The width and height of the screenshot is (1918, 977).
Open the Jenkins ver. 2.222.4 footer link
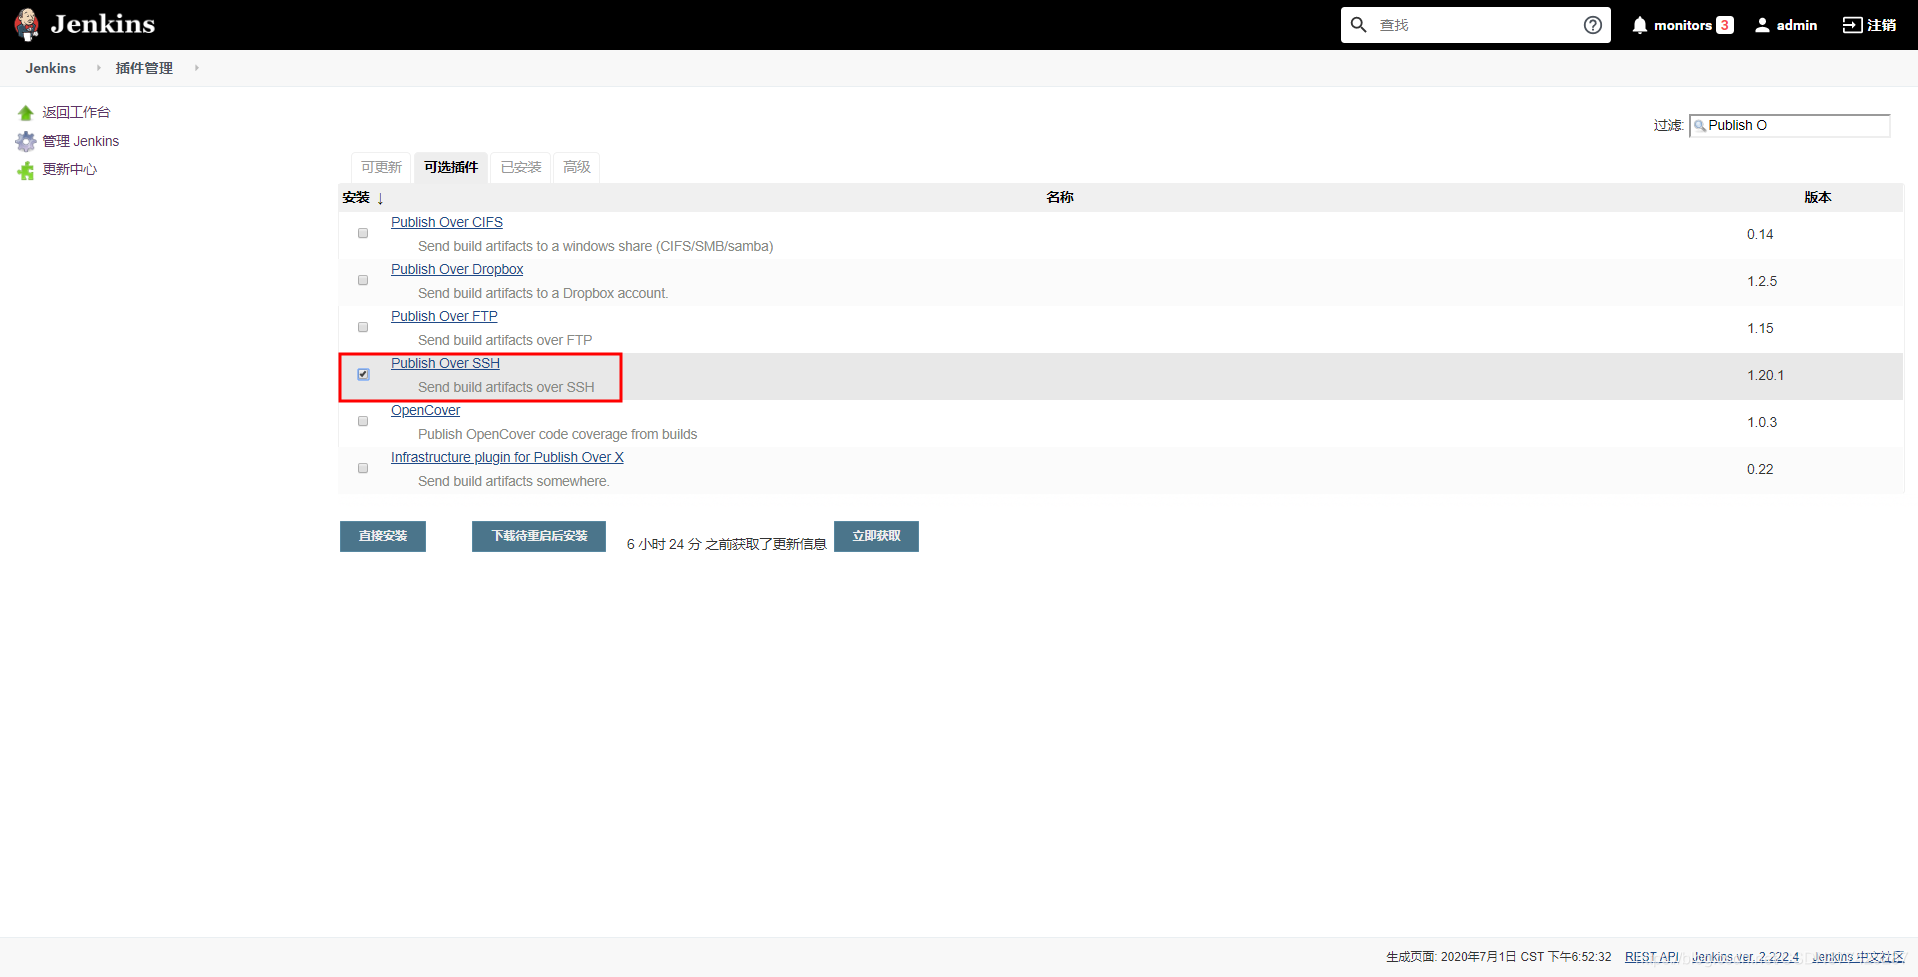coord(1745,957)
